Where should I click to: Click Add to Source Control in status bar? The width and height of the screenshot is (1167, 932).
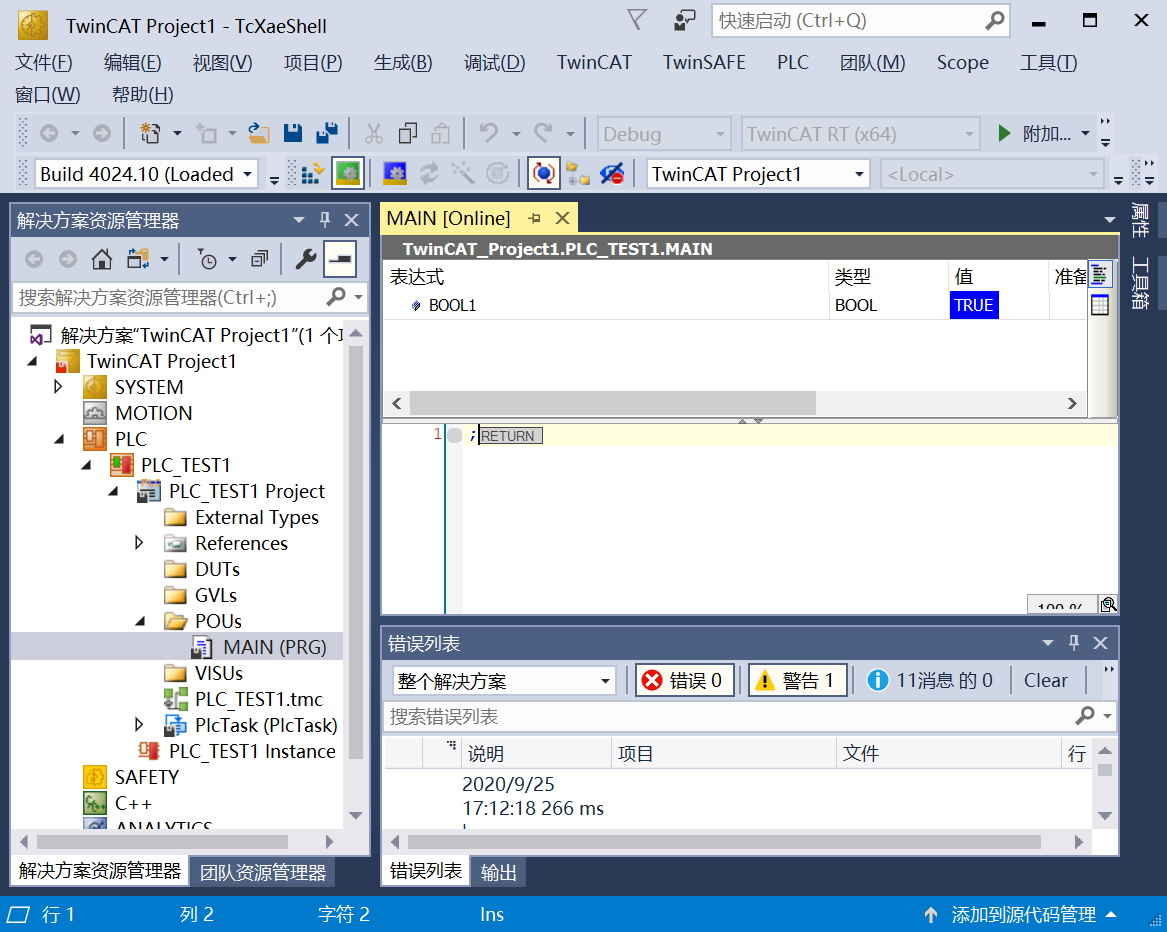(1023, 915)
